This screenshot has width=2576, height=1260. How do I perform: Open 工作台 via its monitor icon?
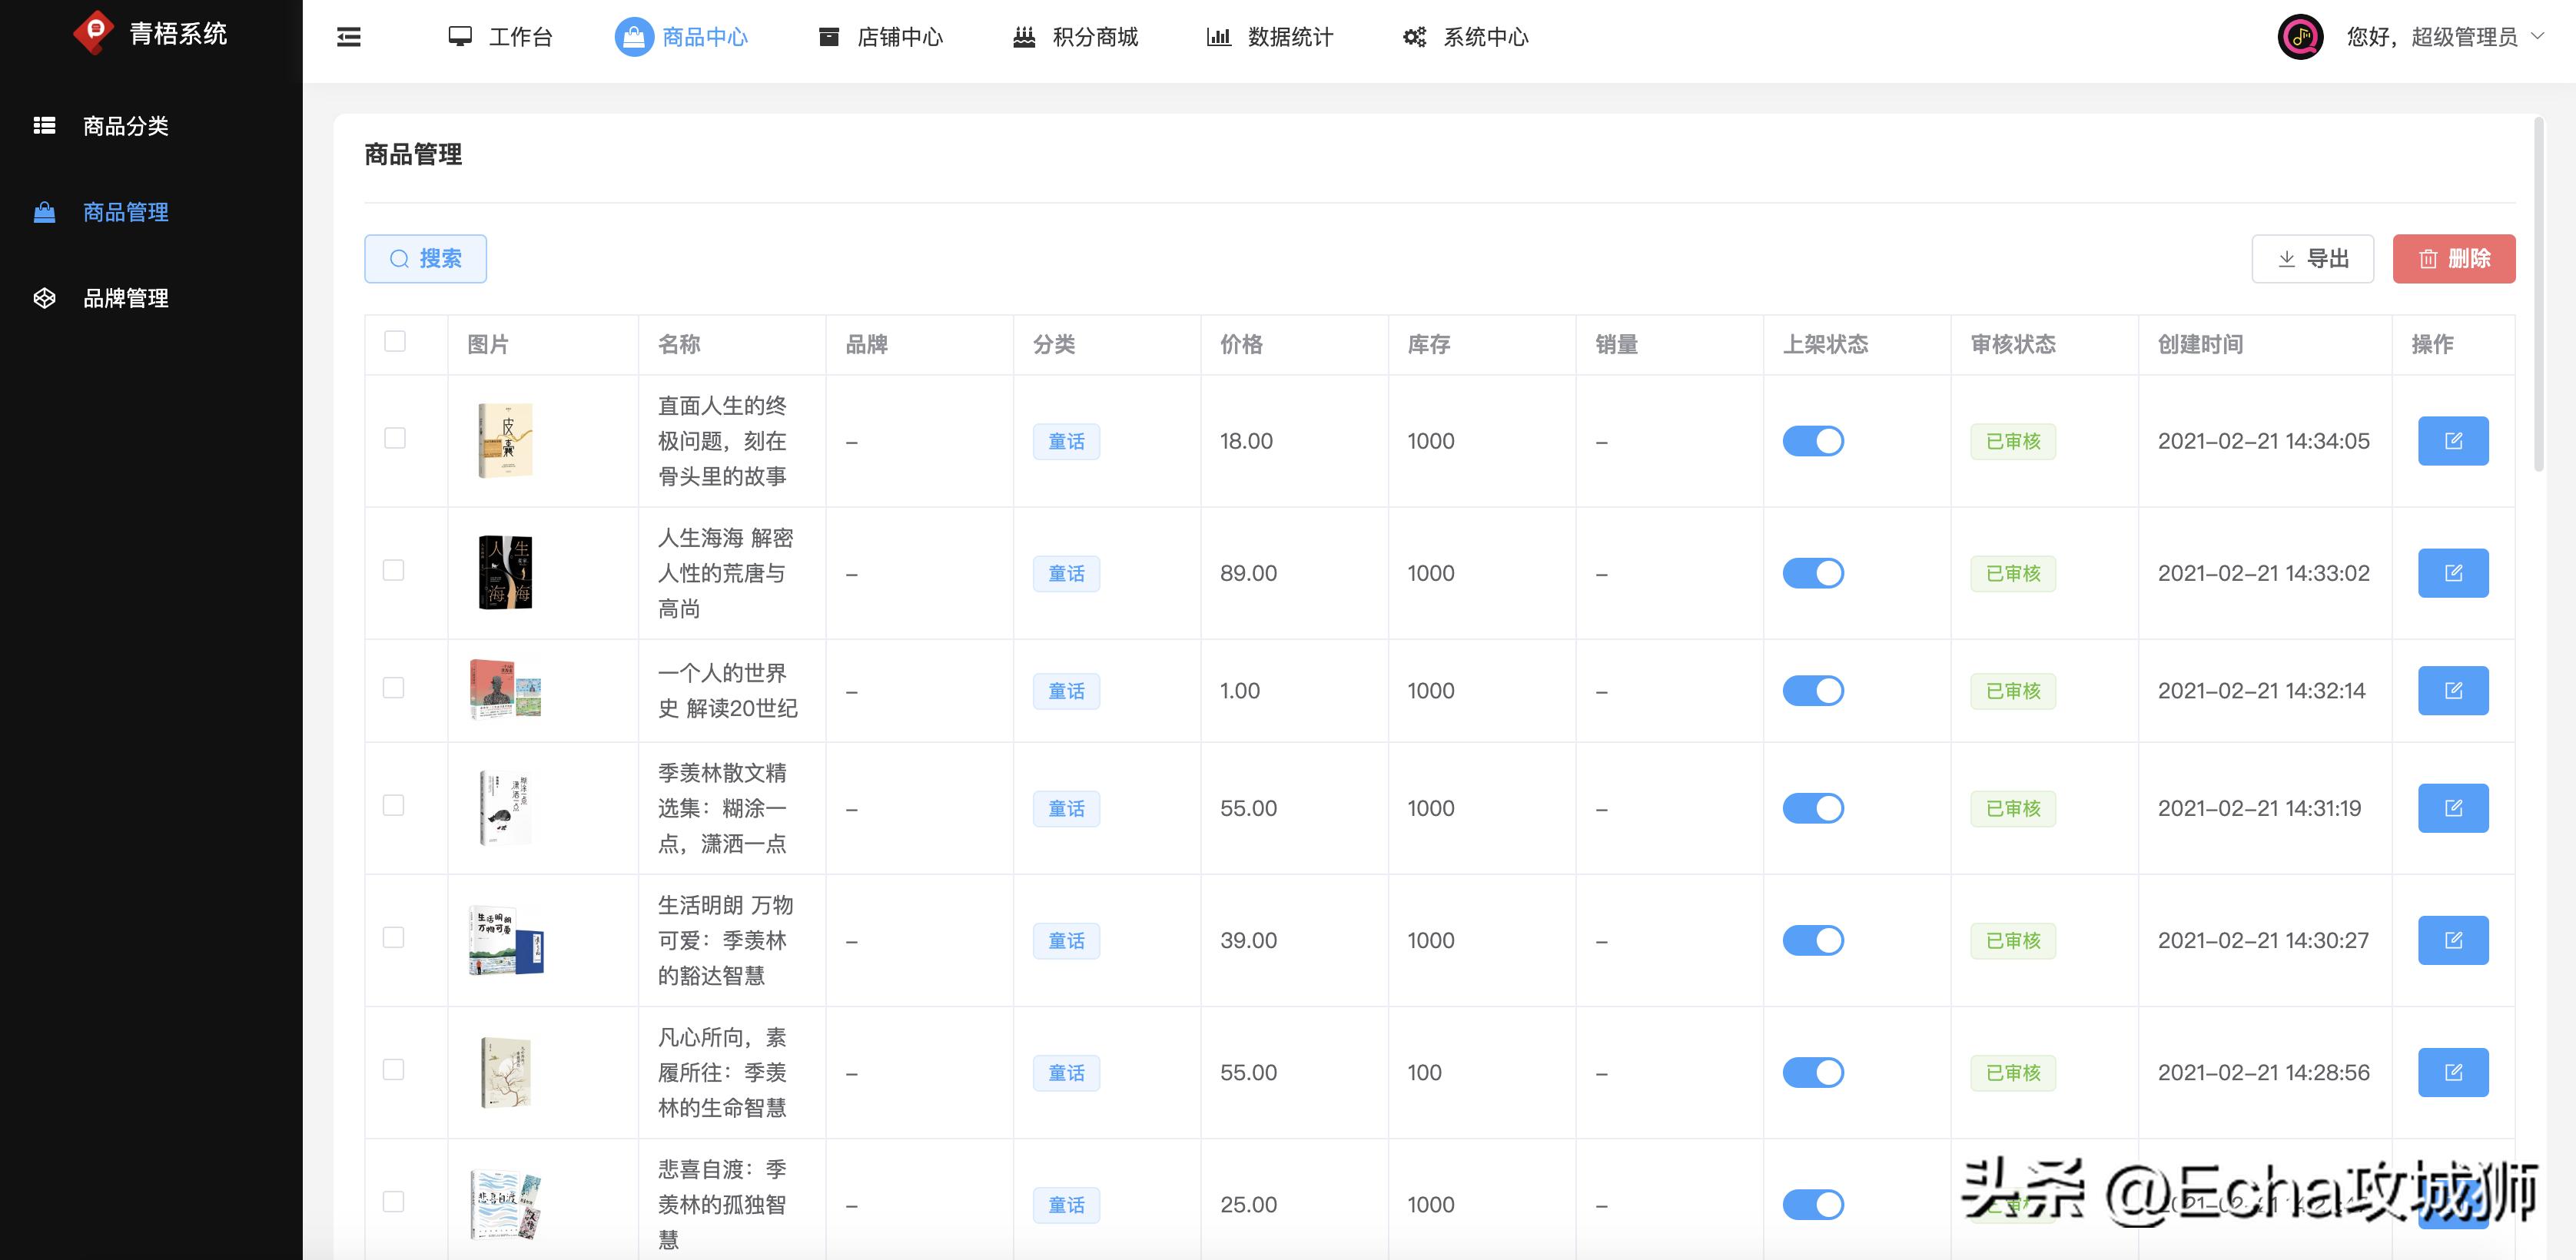tap(459, 35)
